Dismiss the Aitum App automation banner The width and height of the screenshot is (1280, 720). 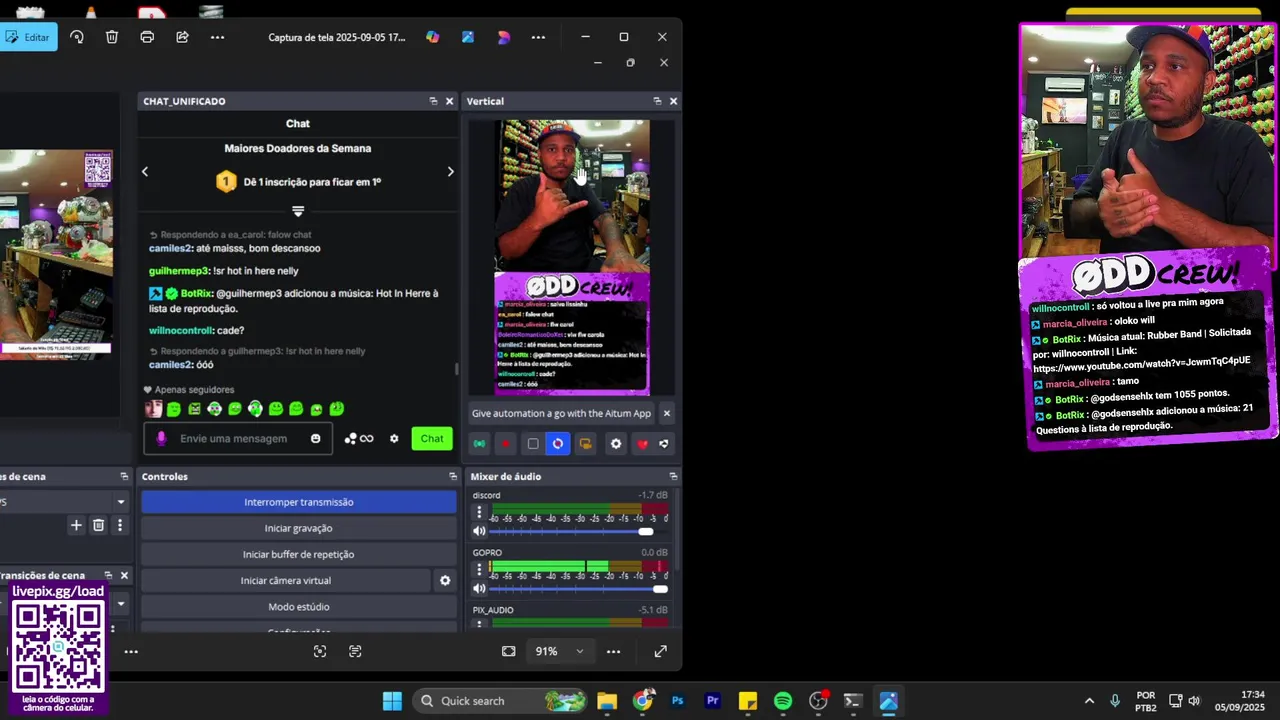click(x=667, y=413)
